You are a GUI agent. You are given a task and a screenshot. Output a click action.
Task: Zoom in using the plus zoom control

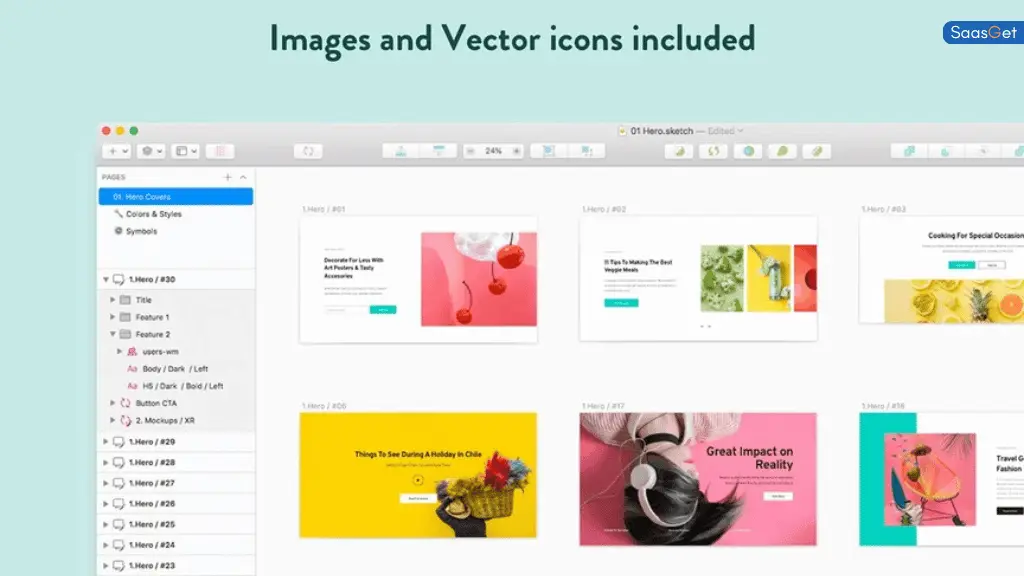(x=515, y=151)
